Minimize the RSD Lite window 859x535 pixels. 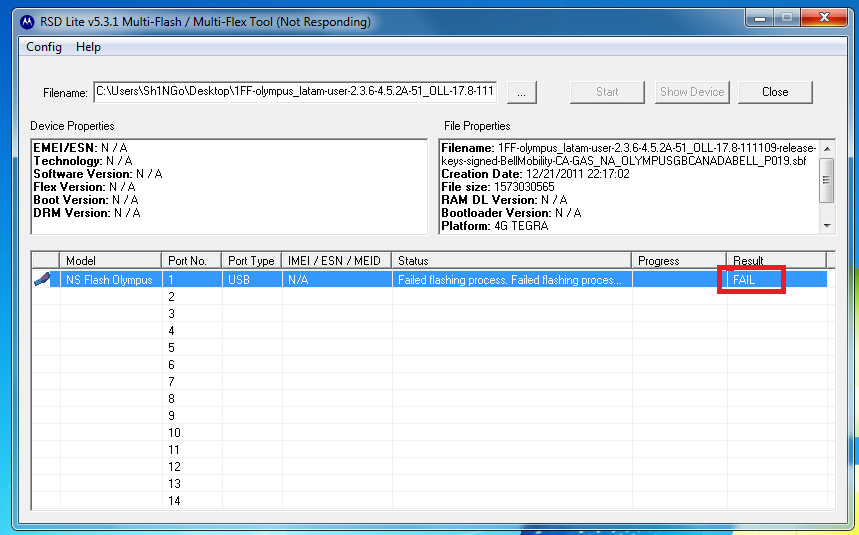760,18
